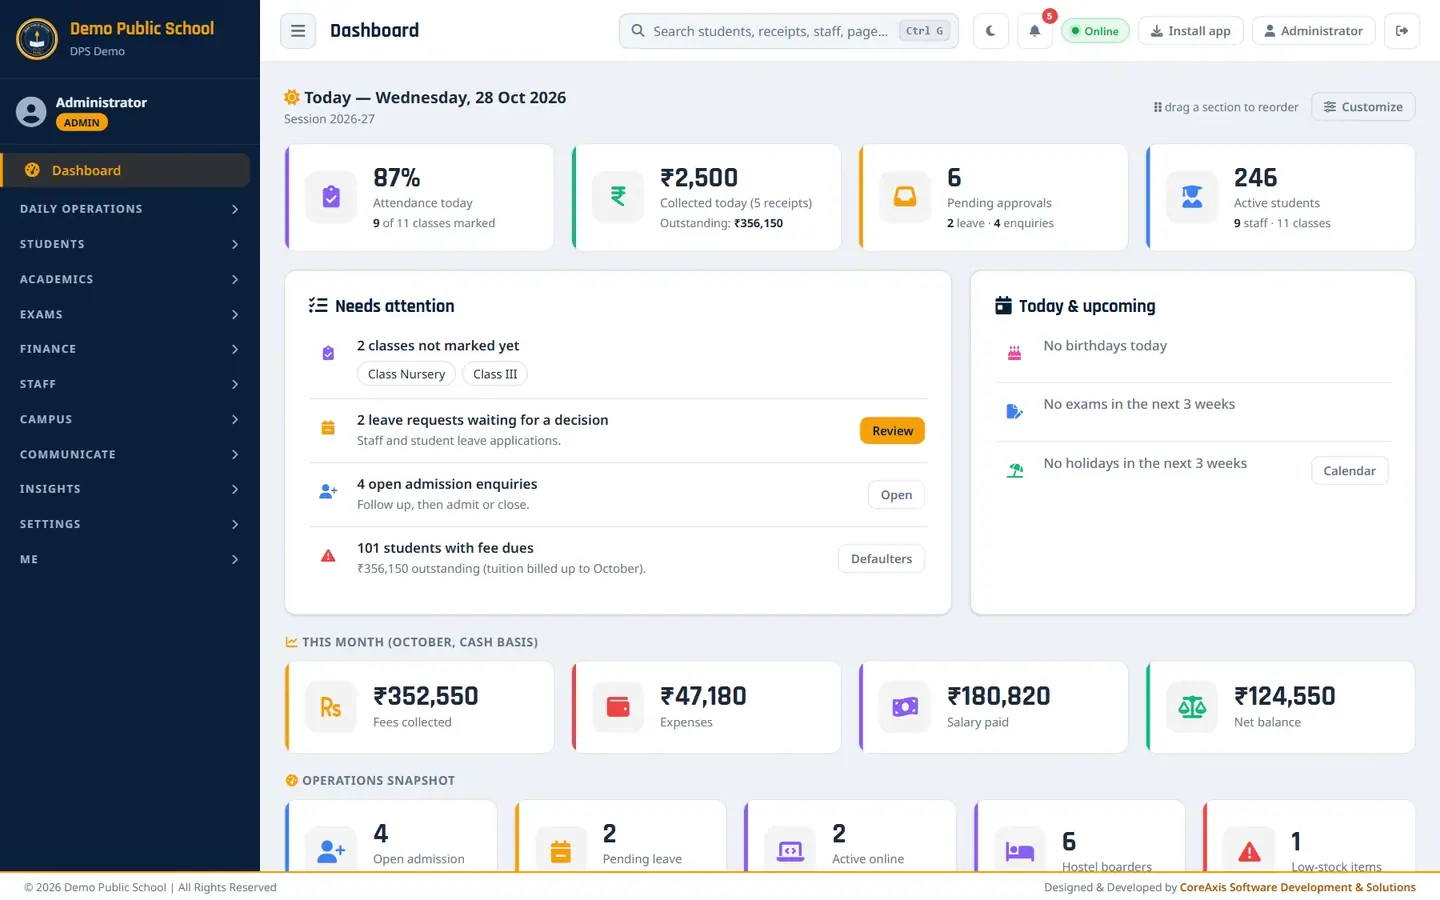Viewport: 1440px width, 900px height.
Task: Click the Customize button
Action: click(x=1363, y=107)
